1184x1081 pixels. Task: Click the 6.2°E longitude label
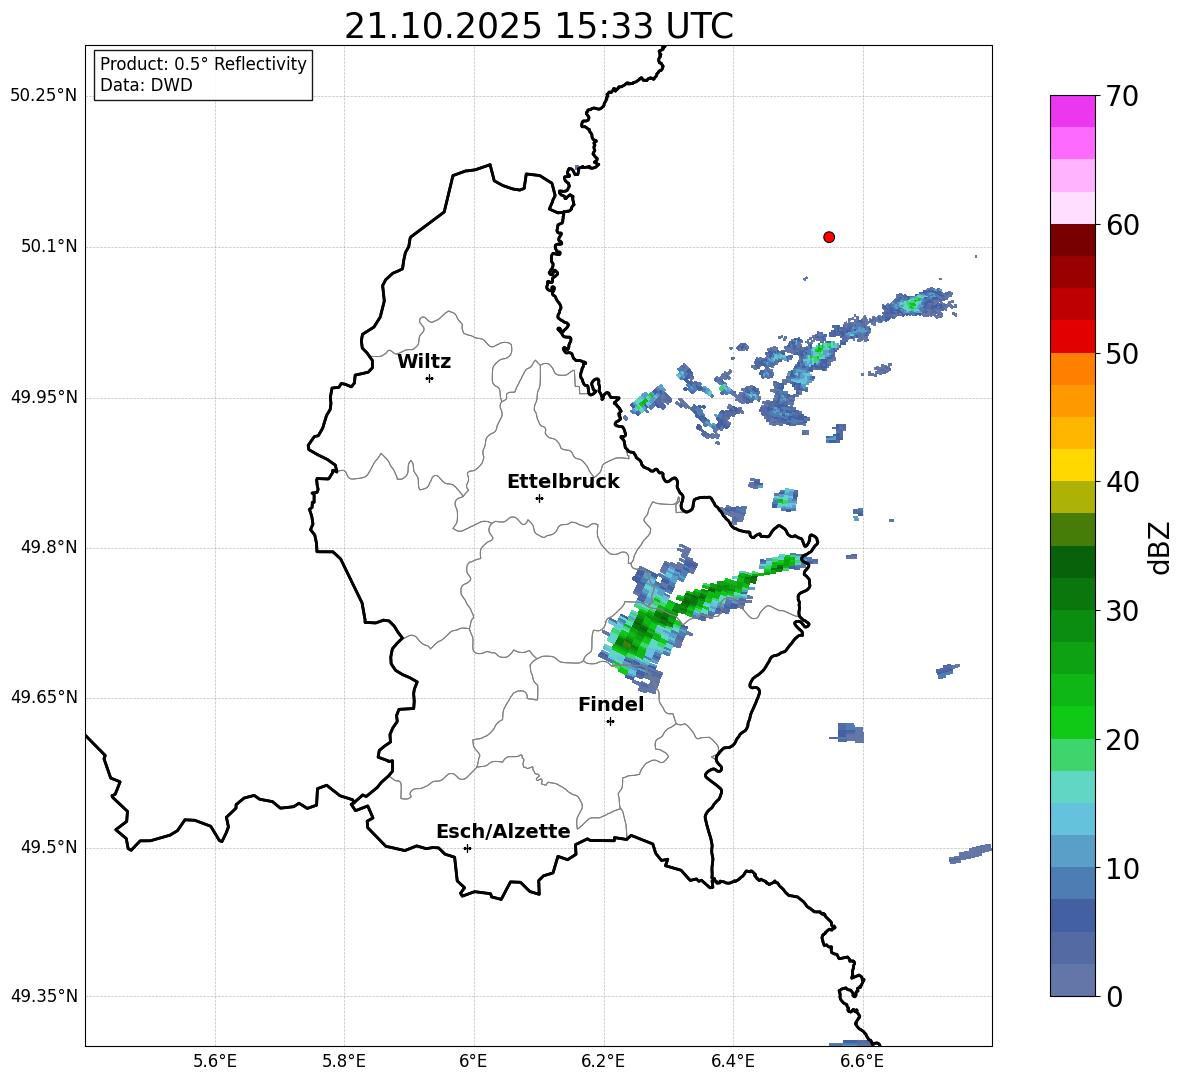tap(603, 1061)
